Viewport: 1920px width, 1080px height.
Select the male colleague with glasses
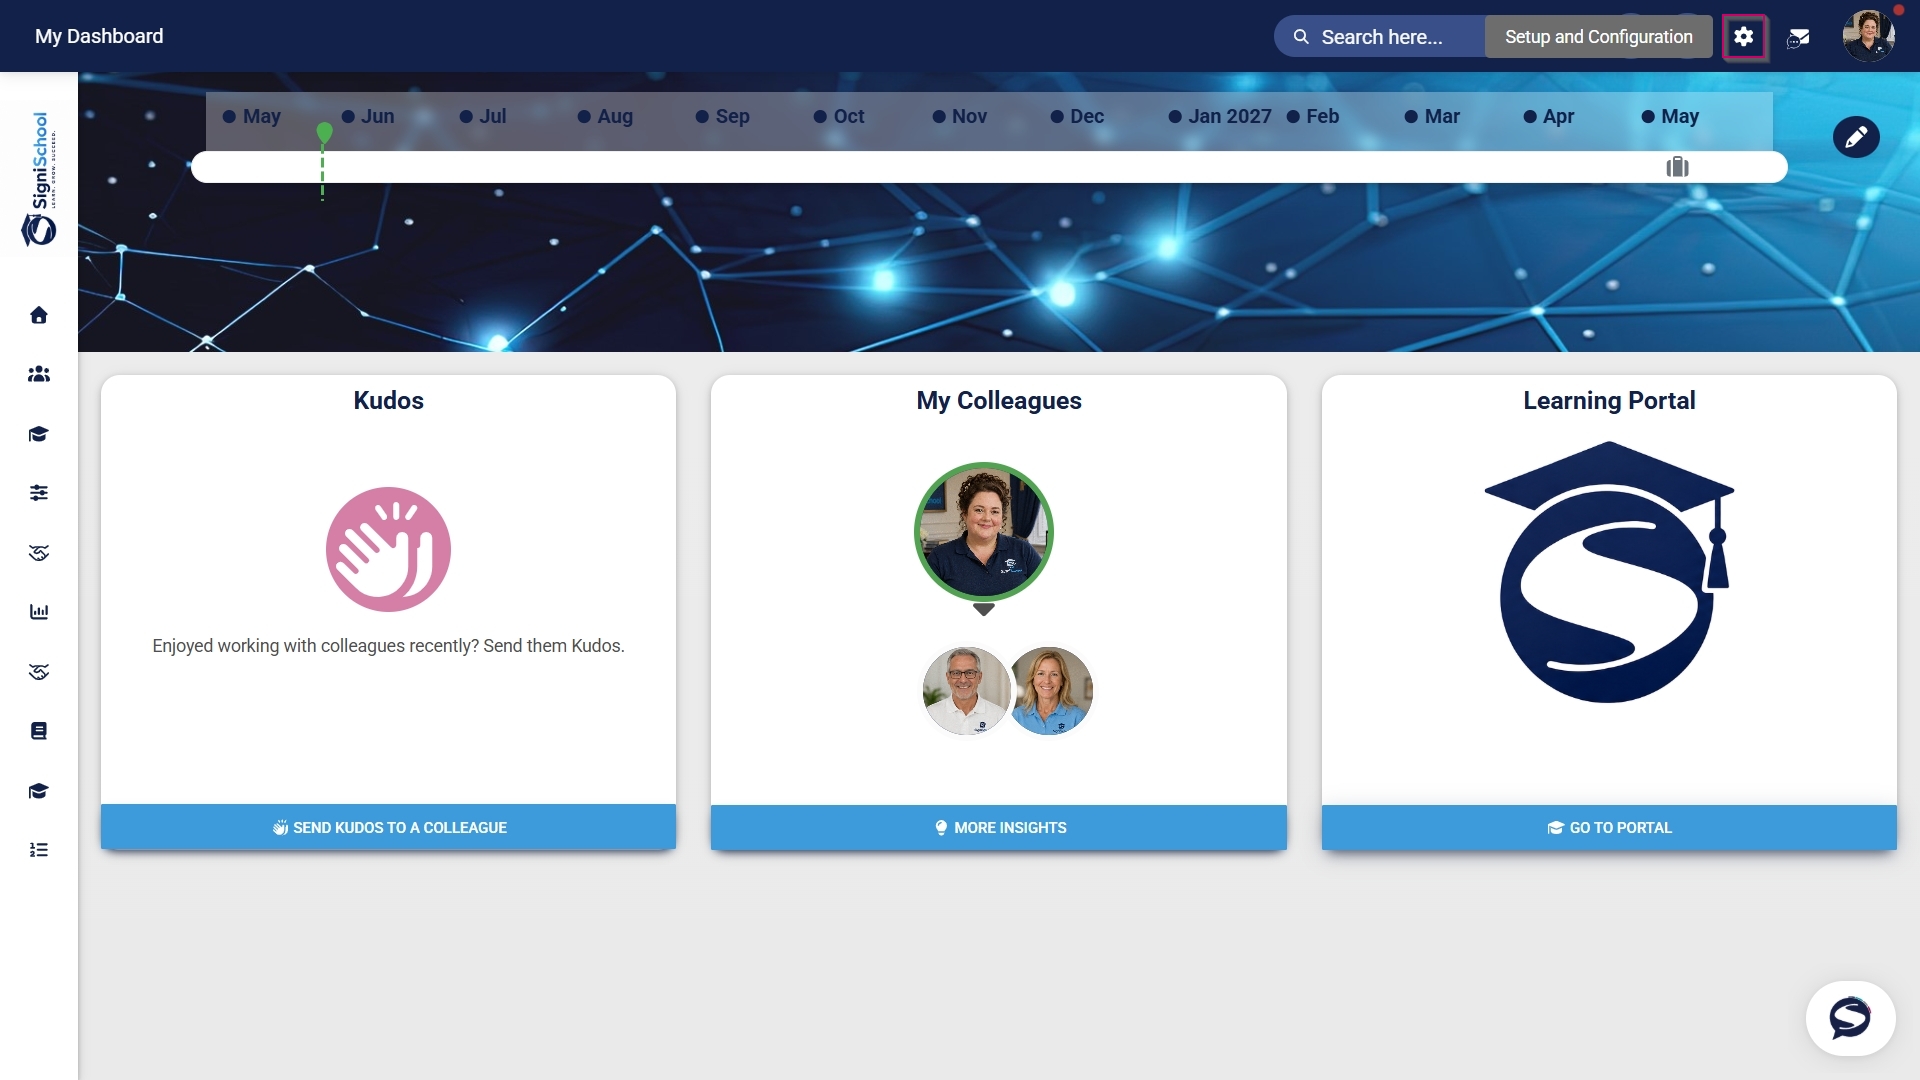pos(966,691)
